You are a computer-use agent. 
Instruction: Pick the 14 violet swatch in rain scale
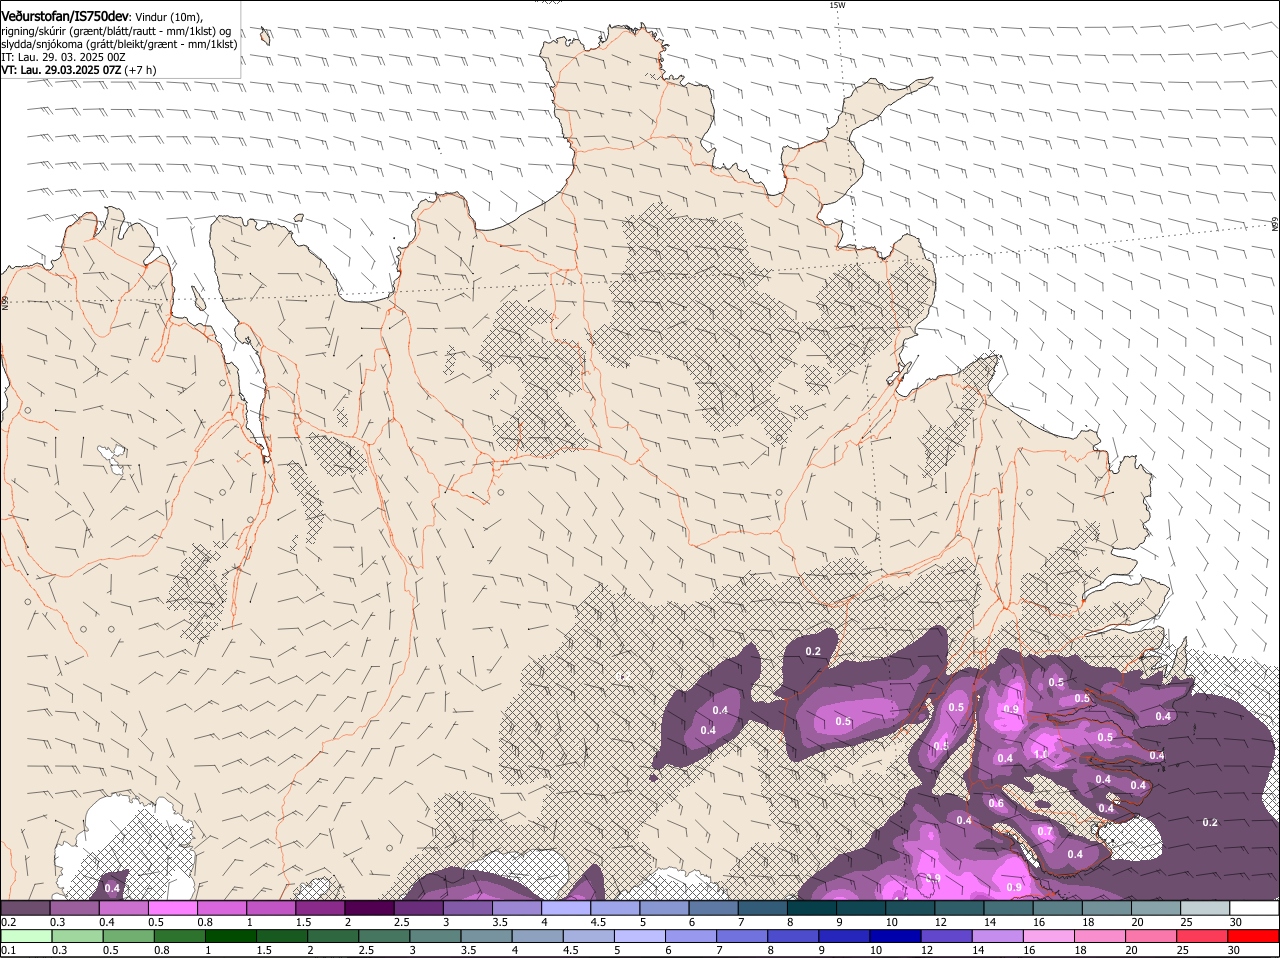(x=998, y=936)
